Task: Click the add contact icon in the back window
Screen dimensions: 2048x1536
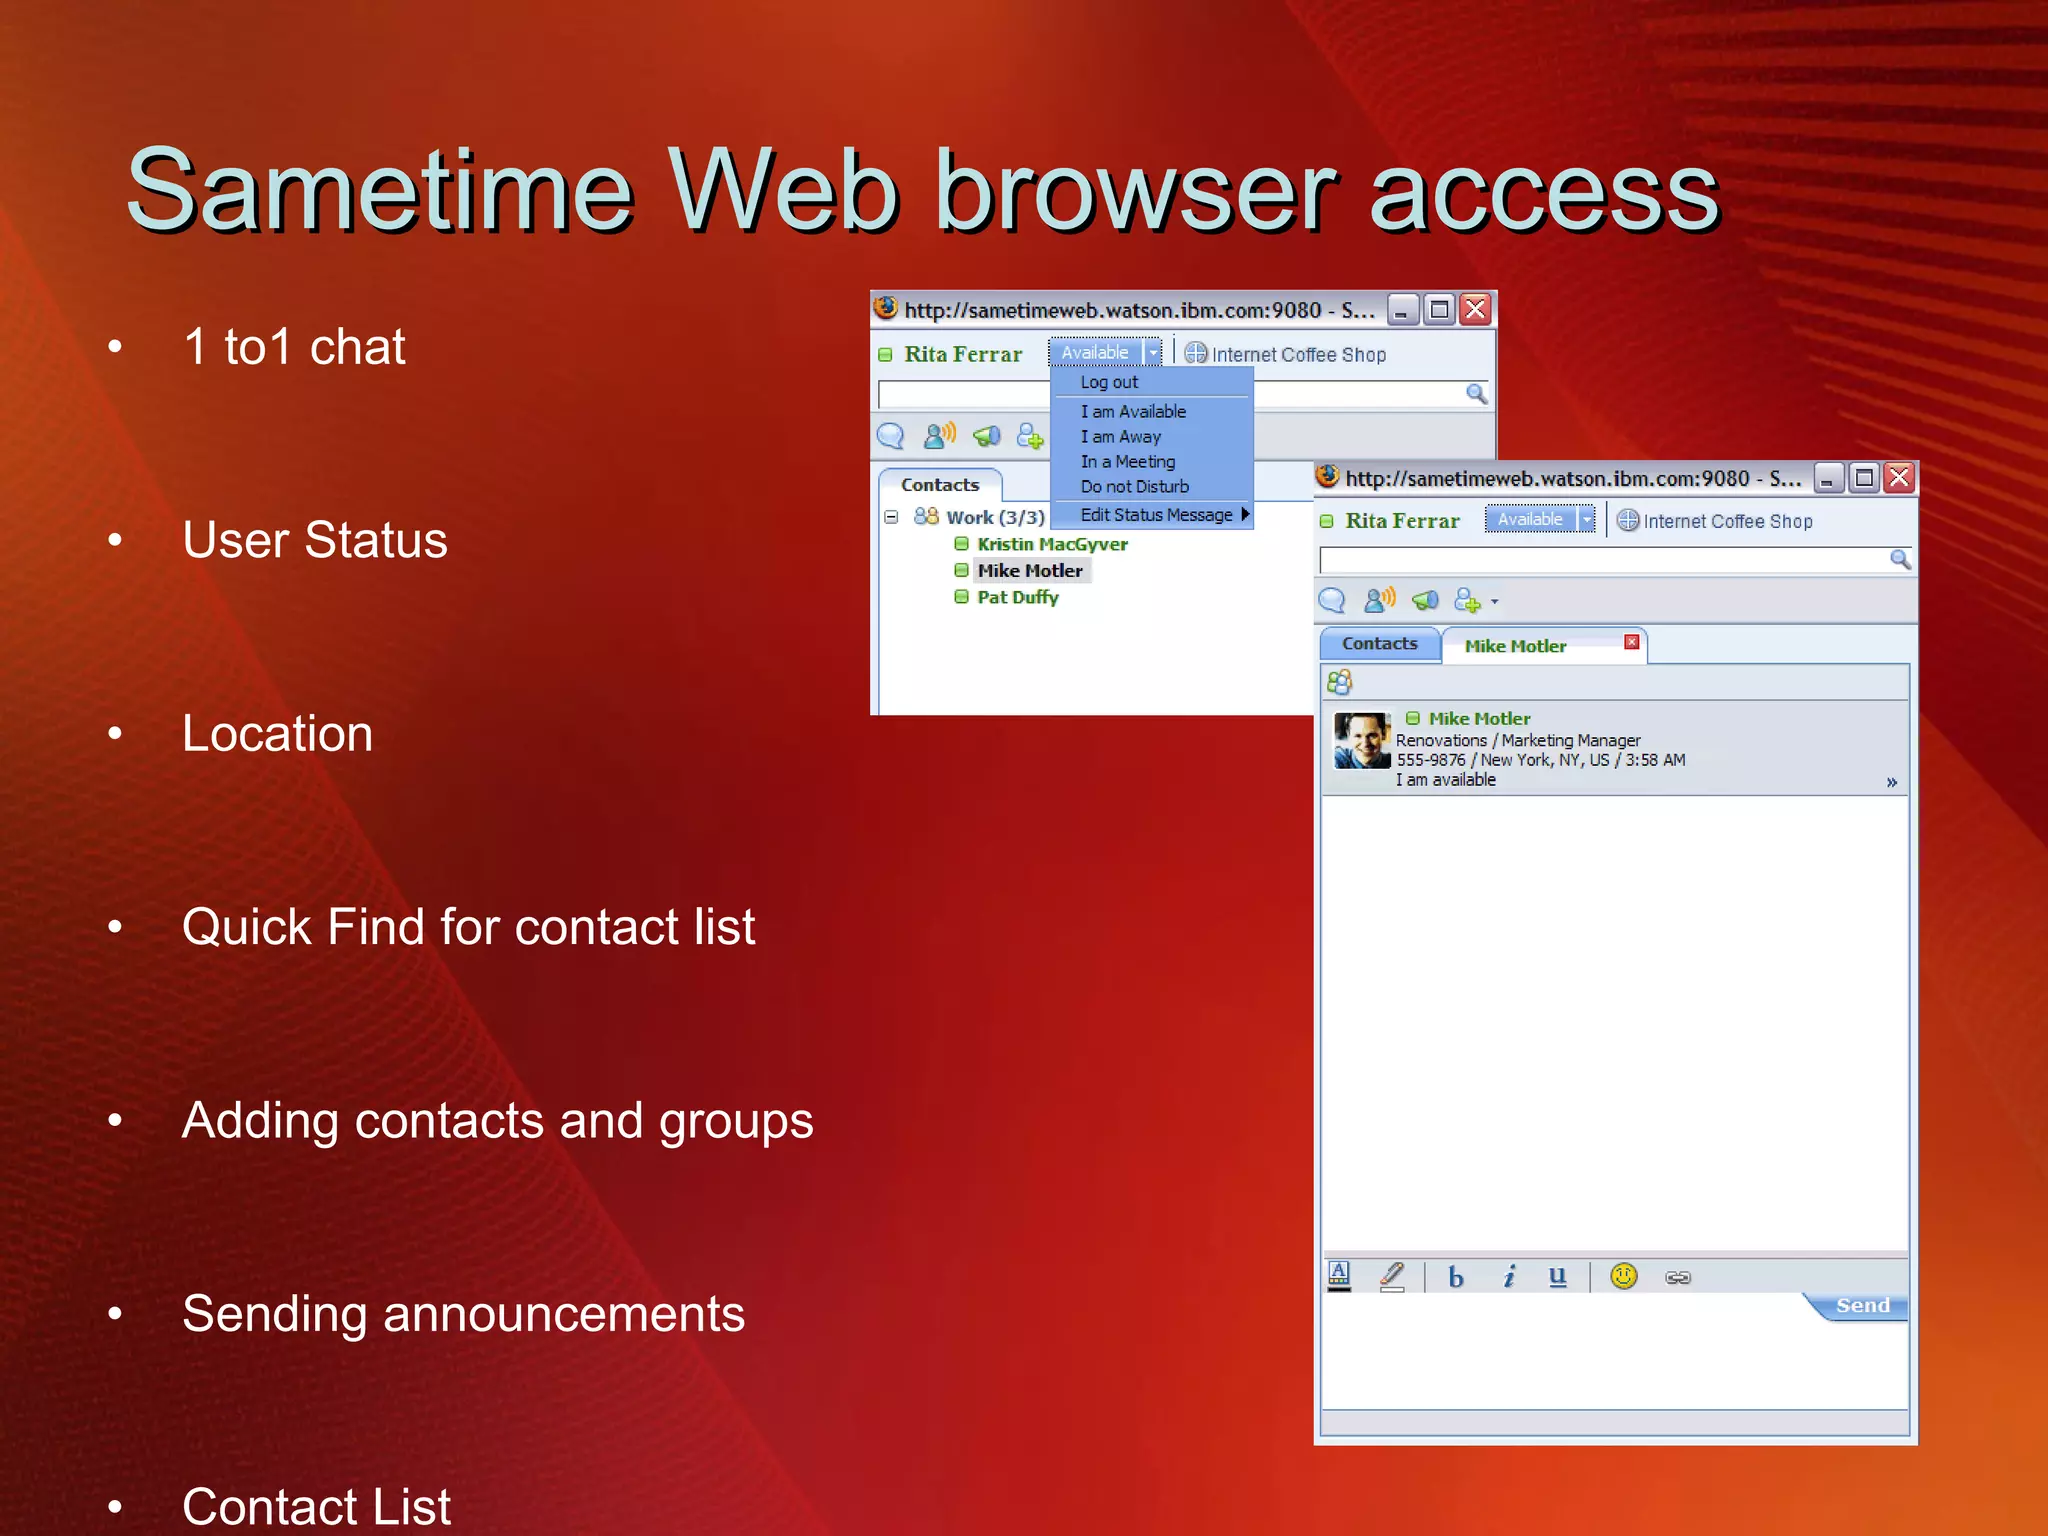Action: 1030,436
